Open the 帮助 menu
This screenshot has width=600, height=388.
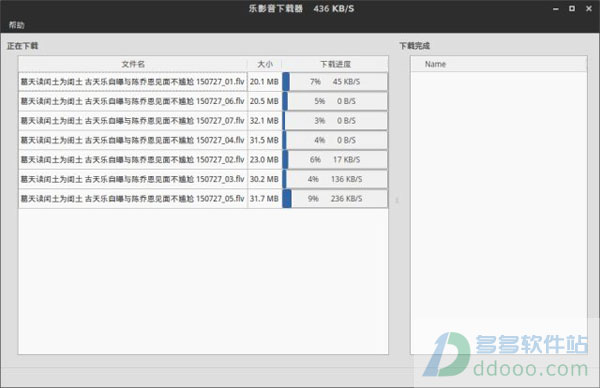[16, 25]
